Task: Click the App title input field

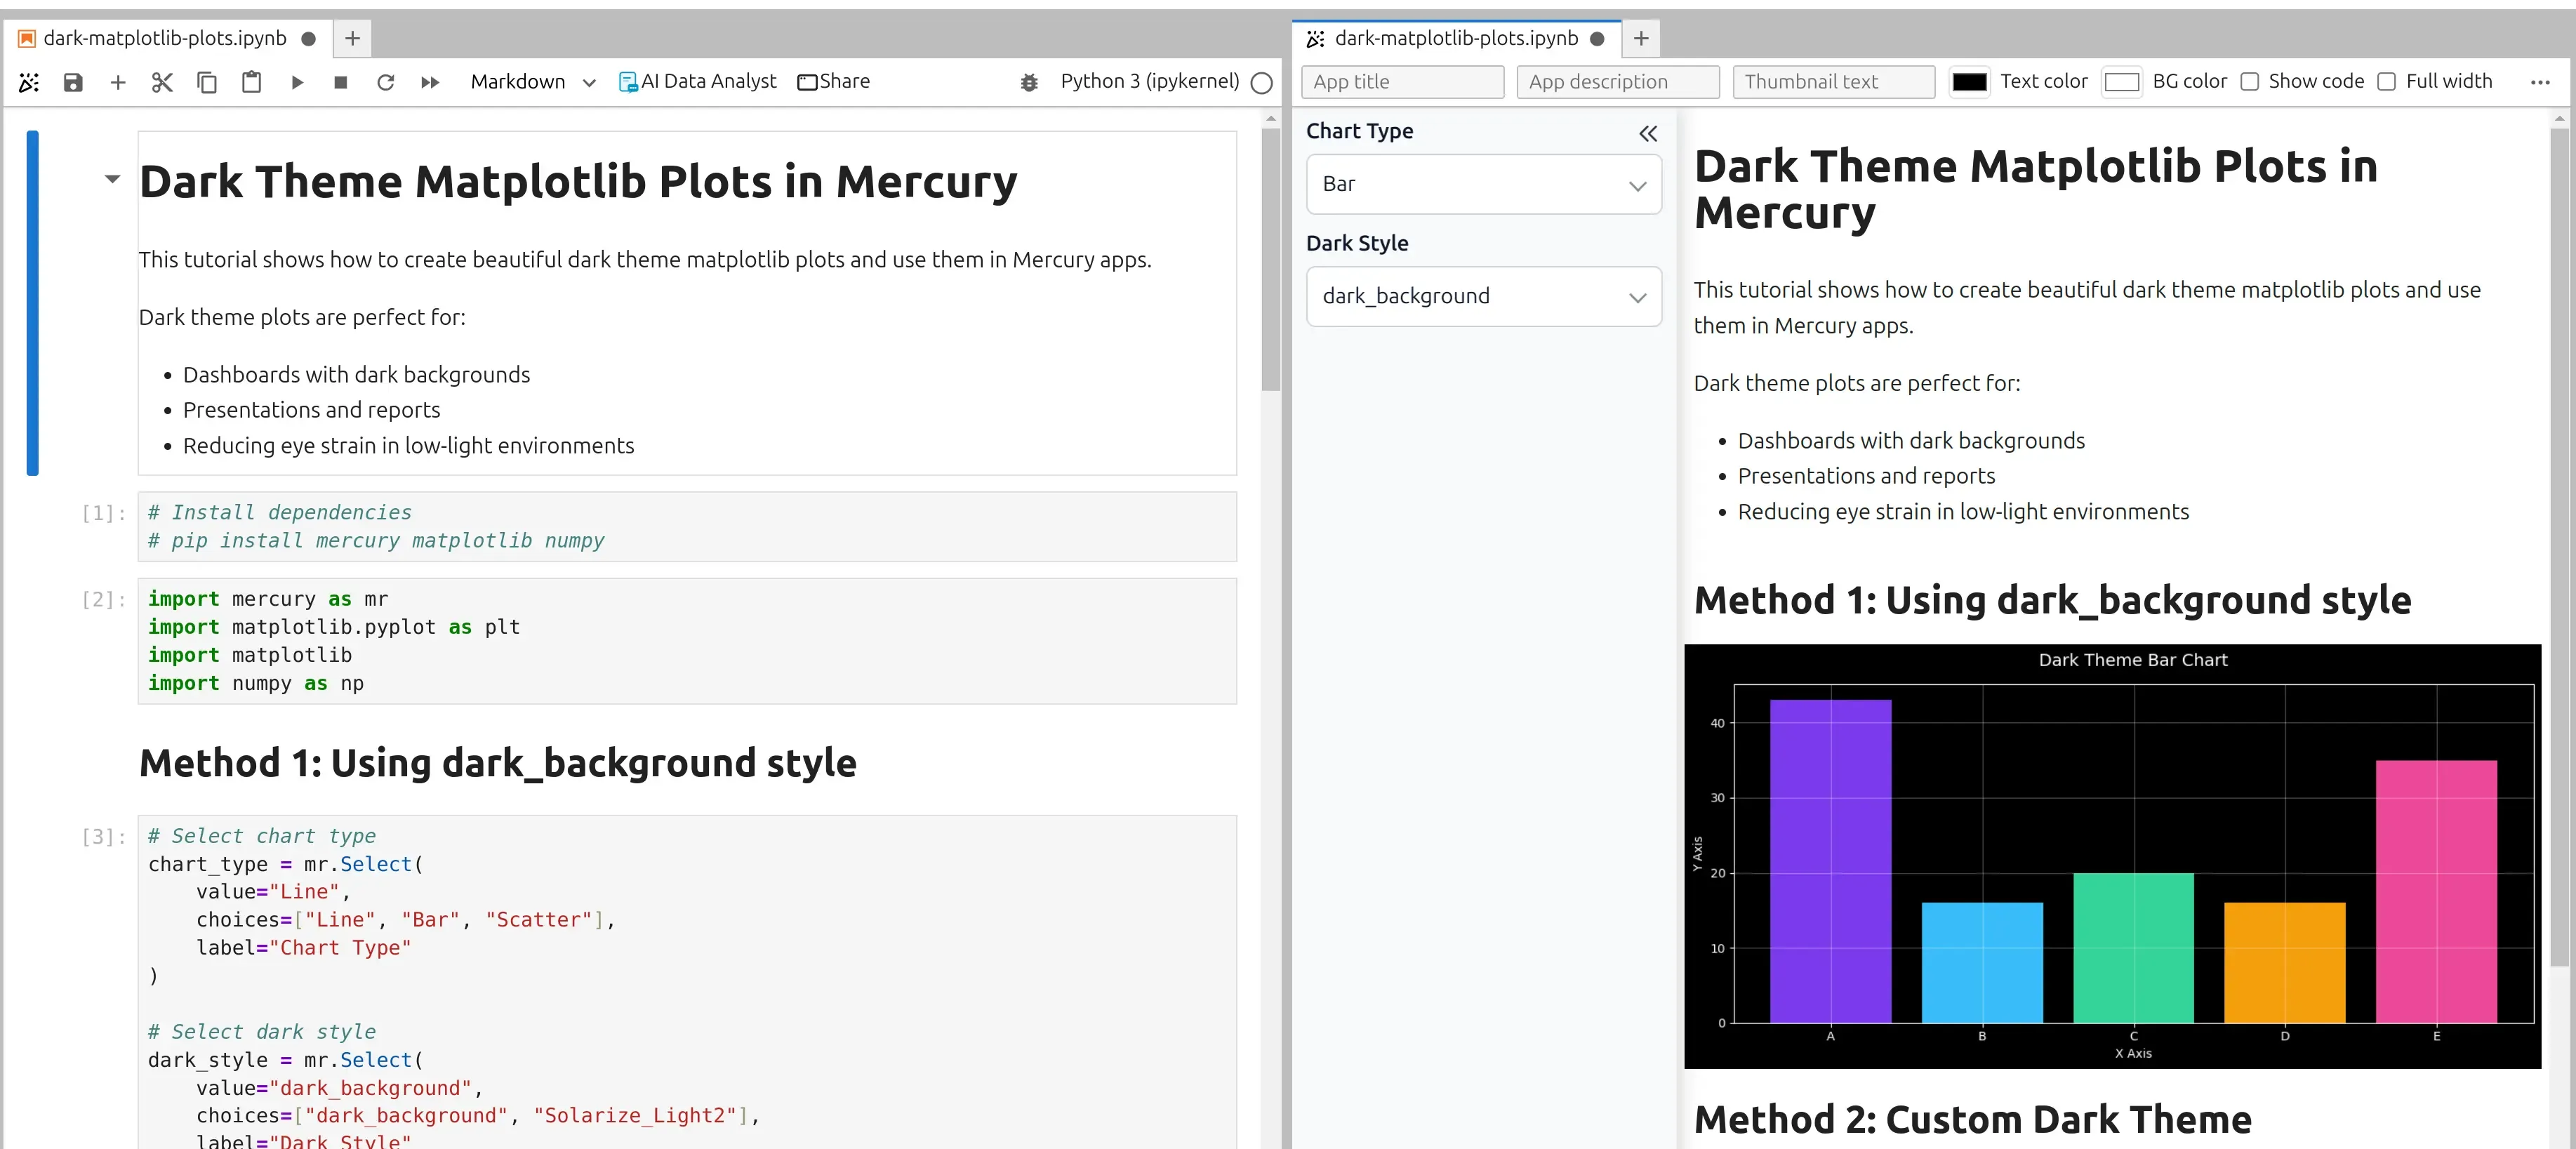Action: [x=1402, y=82]
